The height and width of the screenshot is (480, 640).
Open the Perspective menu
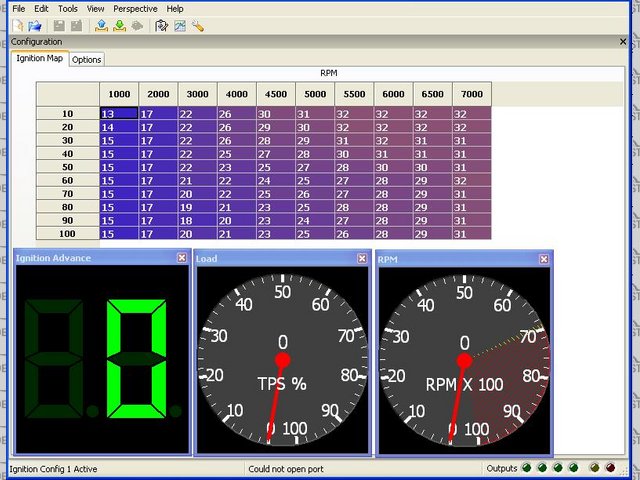coord(134,8)
